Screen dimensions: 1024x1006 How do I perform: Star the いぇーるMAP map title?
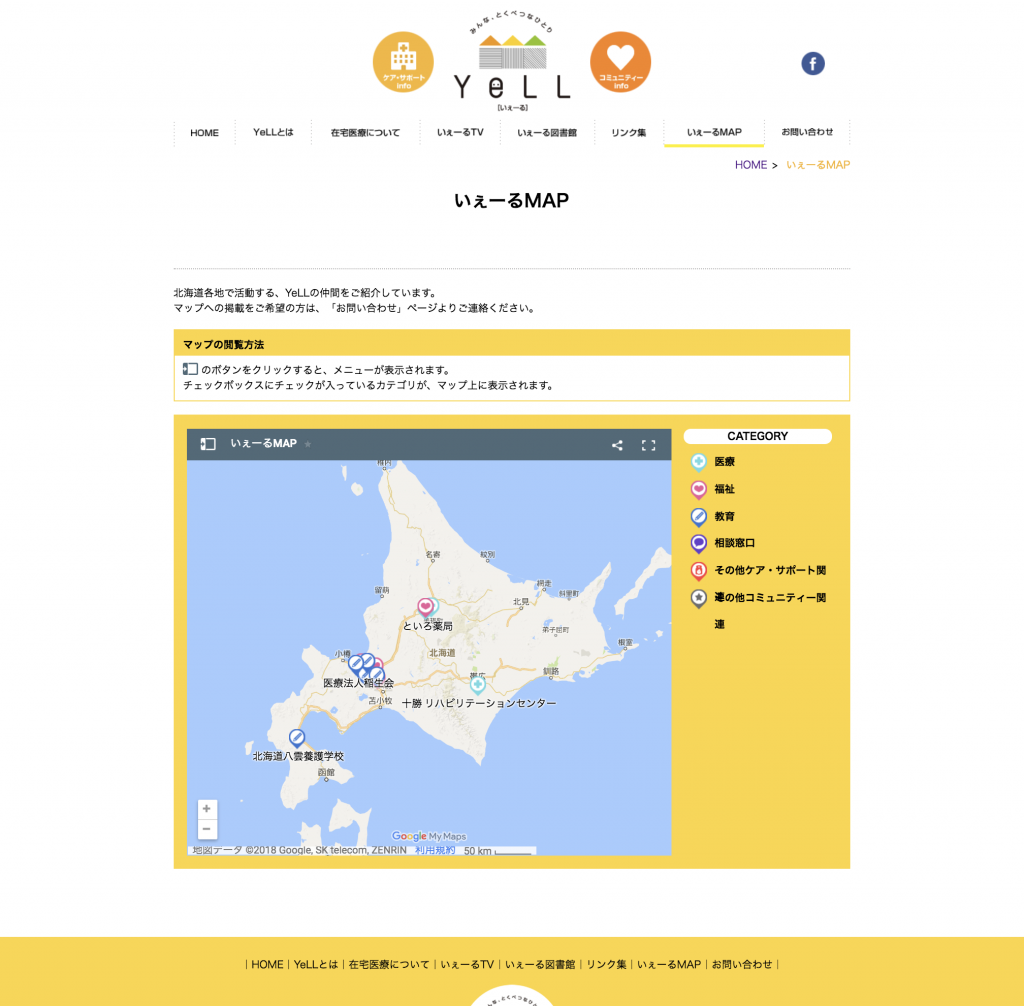(308, 444)
